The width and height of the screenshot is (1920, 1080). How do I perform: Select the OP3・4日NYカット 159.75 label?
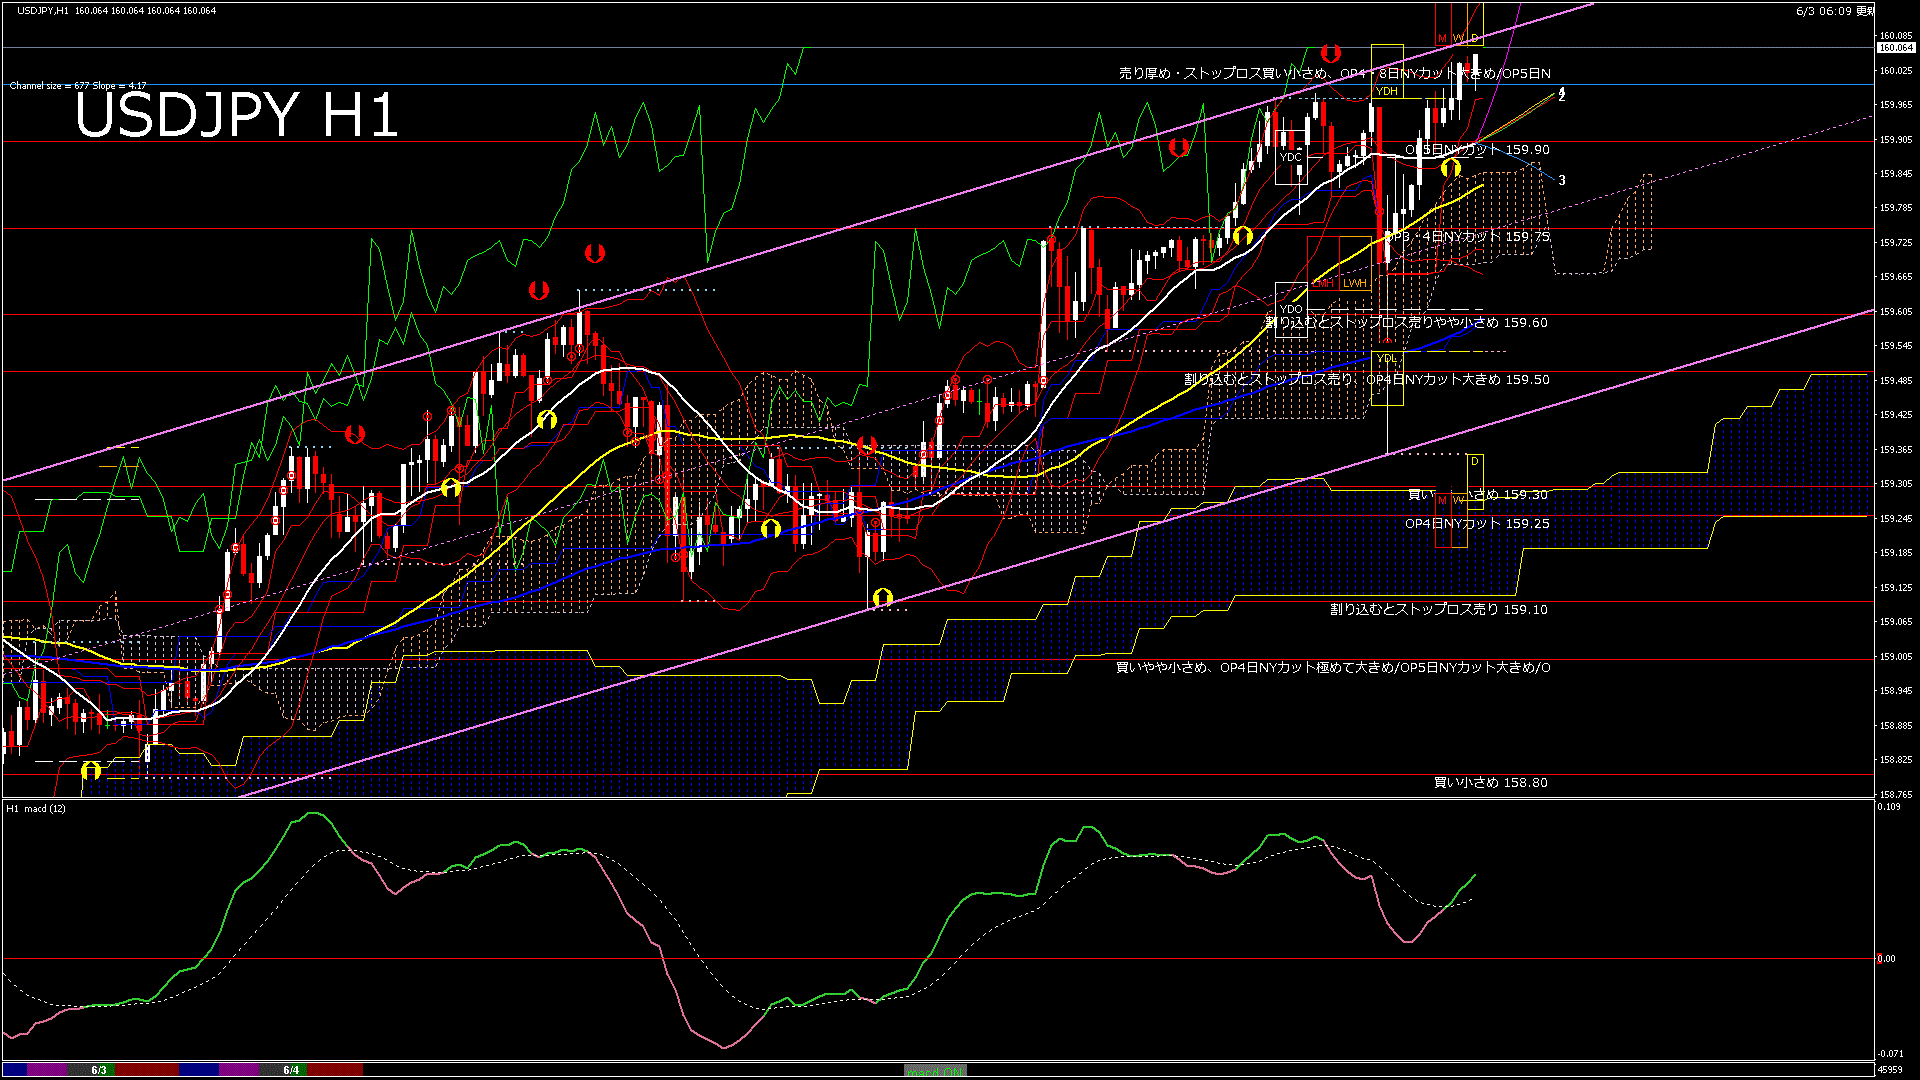(x=1466, y=237)
